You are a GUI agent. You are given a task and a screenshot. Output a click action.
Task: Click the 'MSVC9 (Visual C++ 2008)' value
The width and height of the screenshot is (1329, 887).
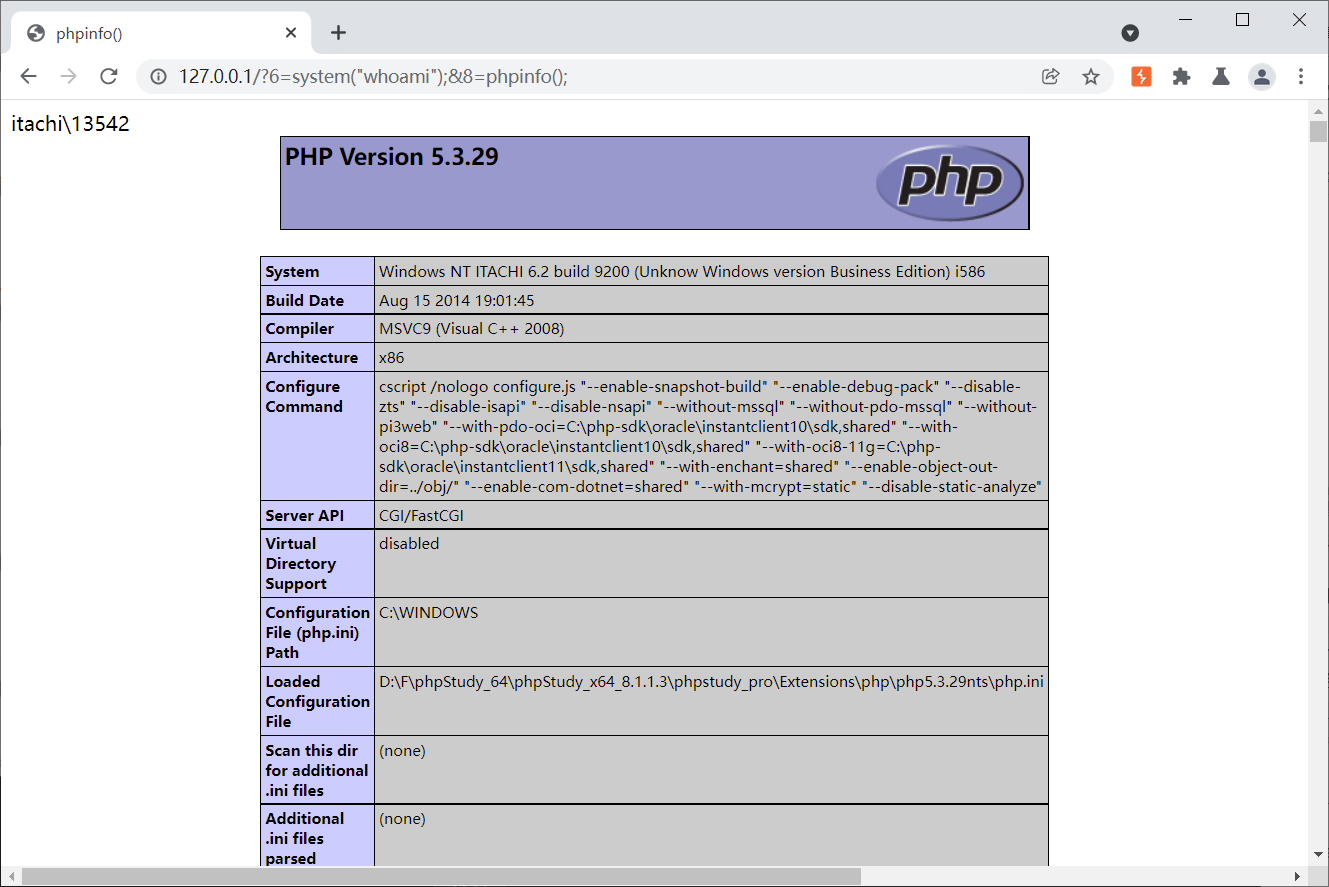pyautogui.click(x=471, y=329)
